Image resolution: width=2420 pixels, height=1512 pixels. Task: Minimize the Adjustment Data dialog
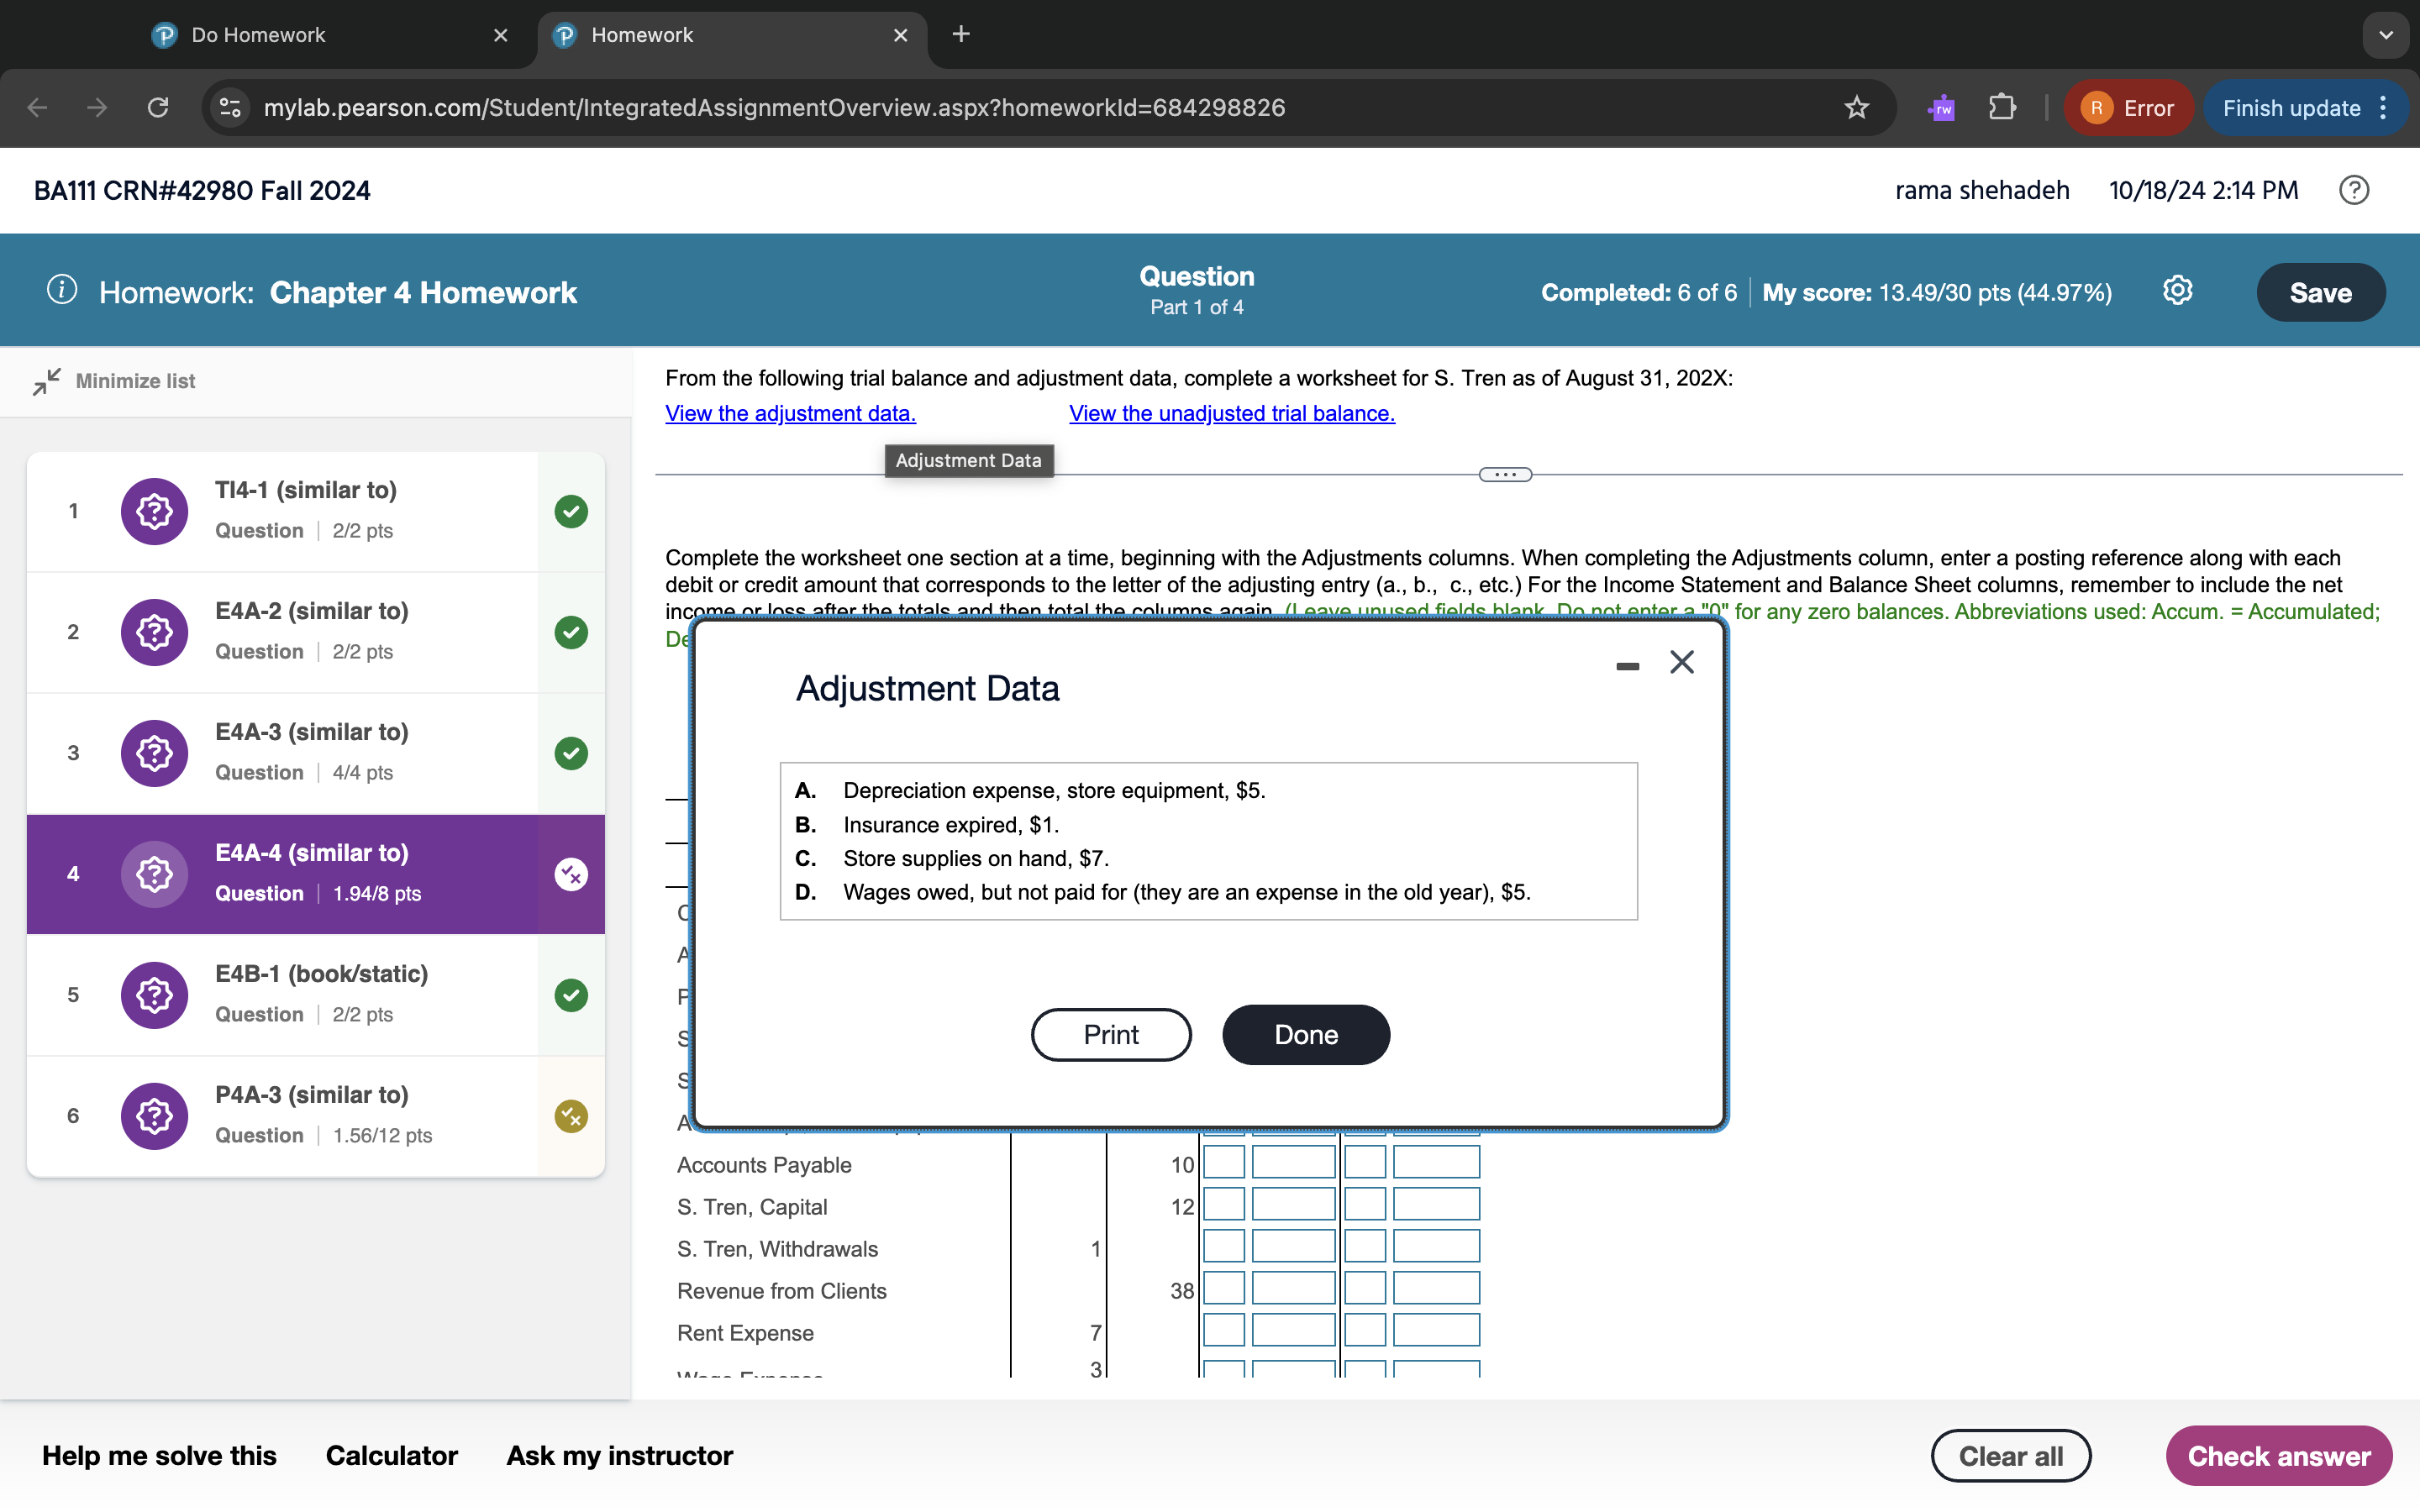[x=1627, y=665]
